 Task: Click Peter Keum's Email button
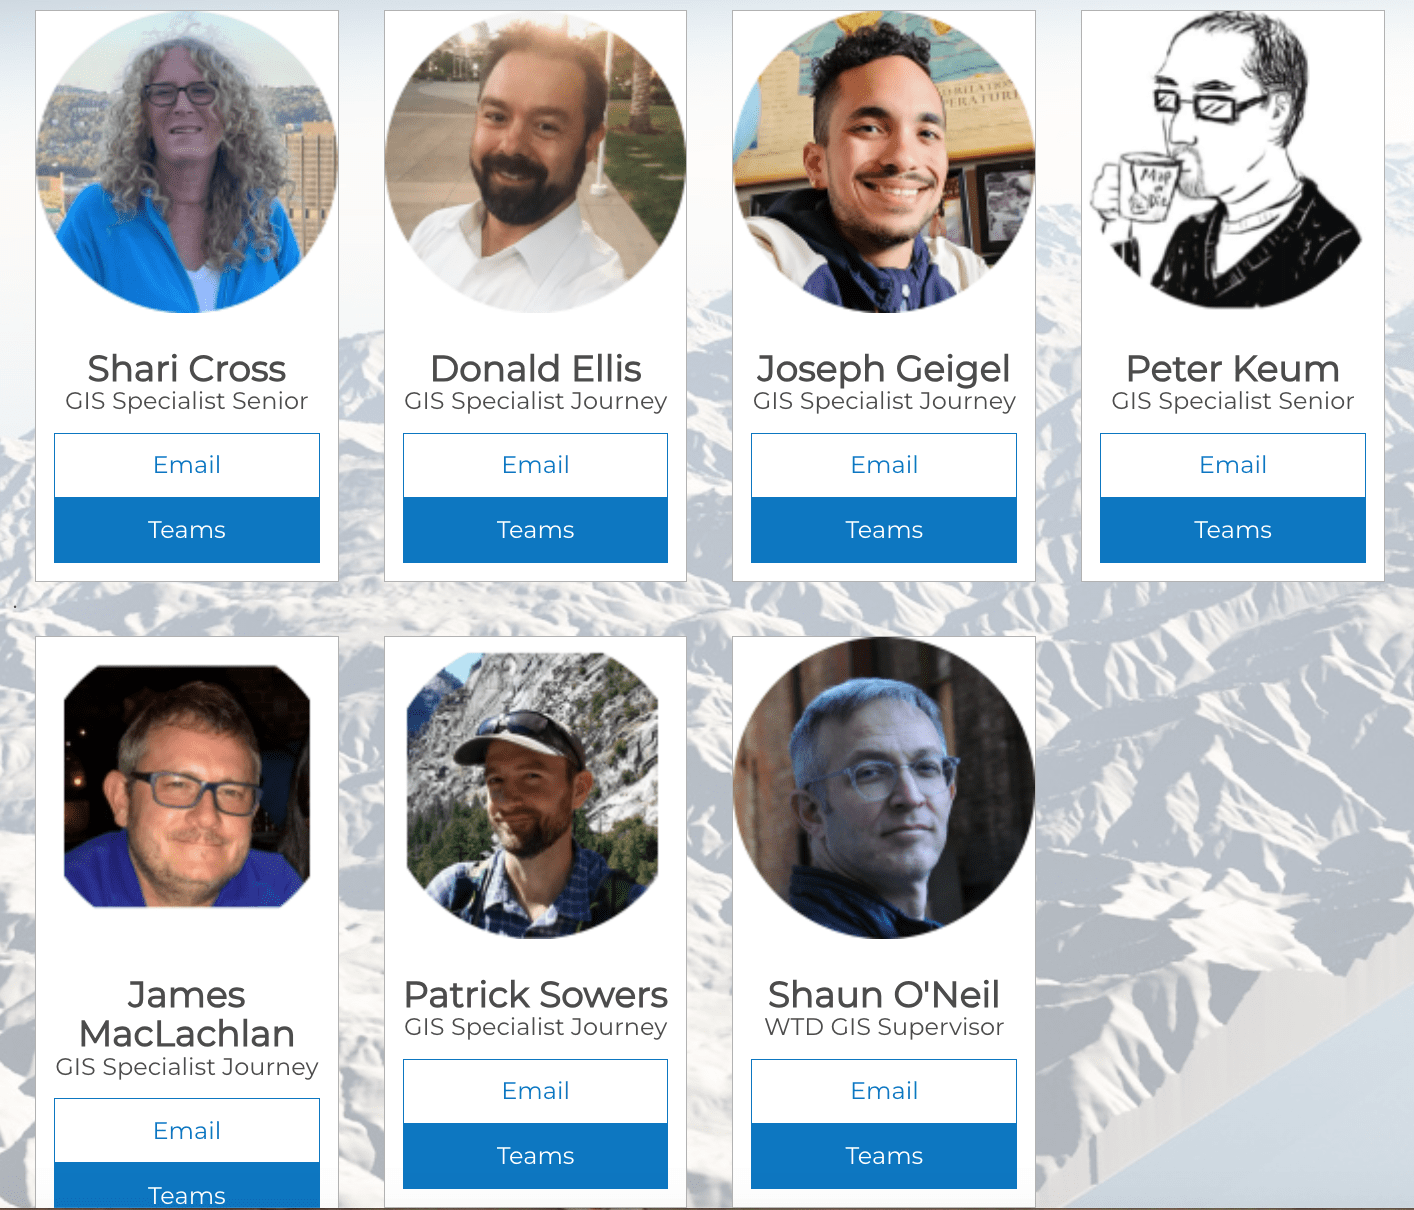point(1233,465)
